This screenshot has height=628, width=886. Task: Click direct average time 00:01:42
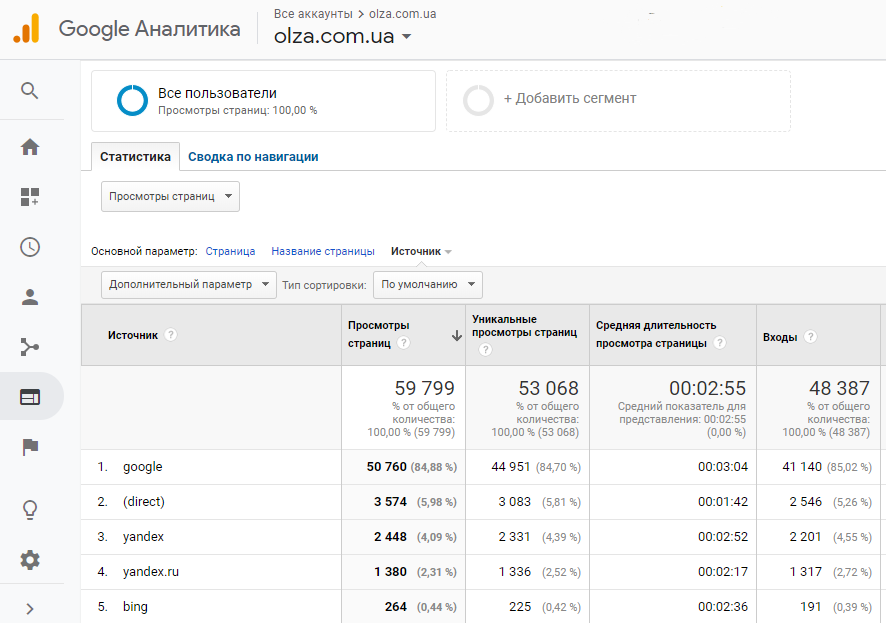point(723,502)
